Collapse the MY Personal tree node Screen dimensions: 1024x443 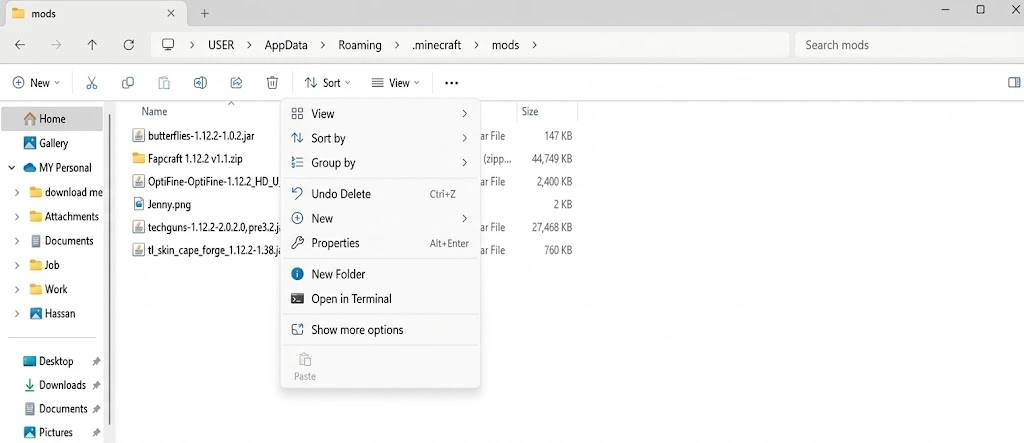[x=12, y=168]
